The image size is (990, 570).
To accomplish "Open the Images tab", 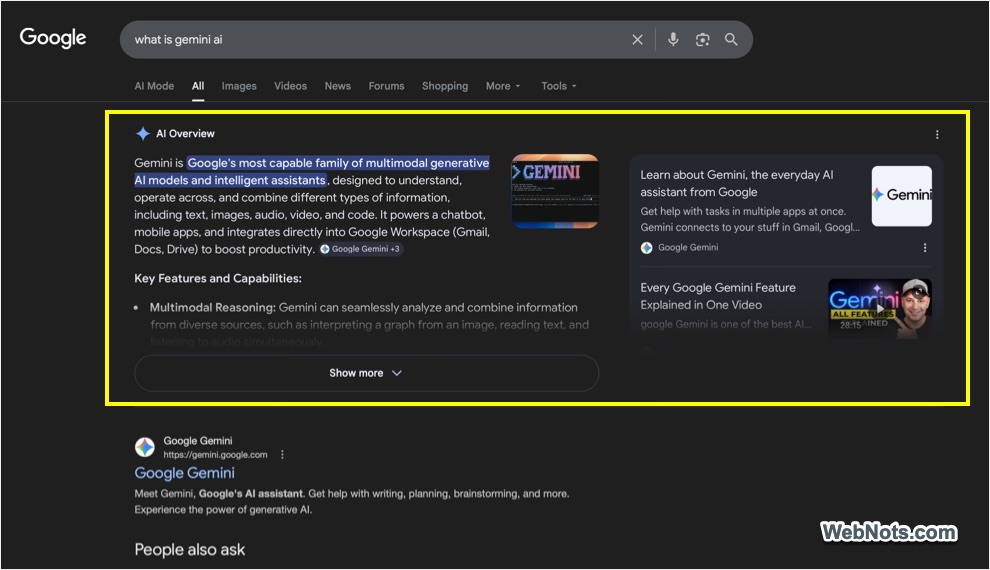I will (x=239, y=86).
